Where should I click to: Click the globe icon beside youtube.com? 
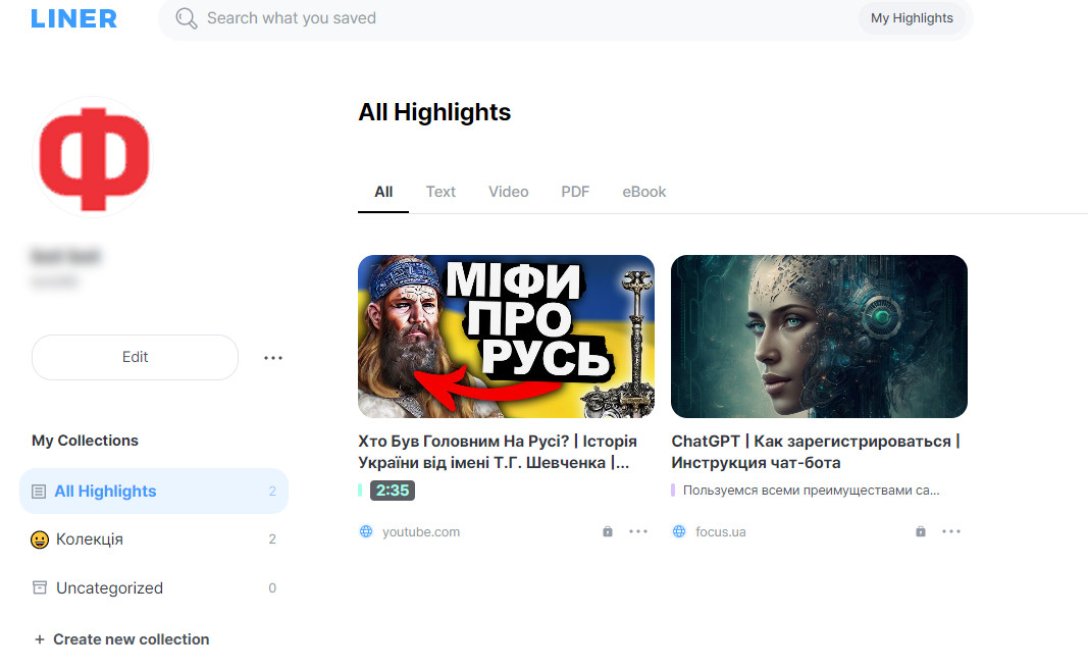click(x=366, y=532)
